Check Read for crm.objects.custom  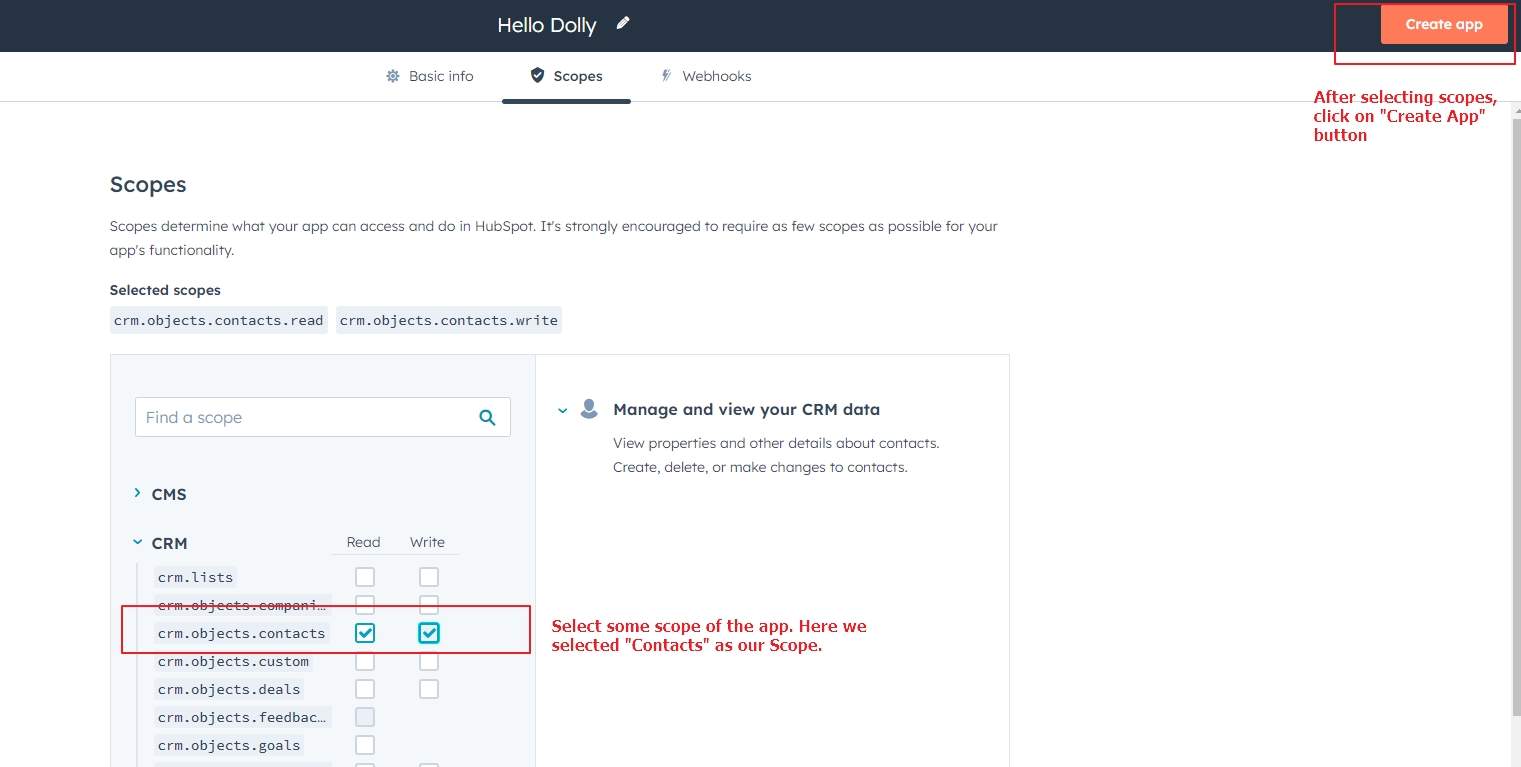click(x=365, y=661)
